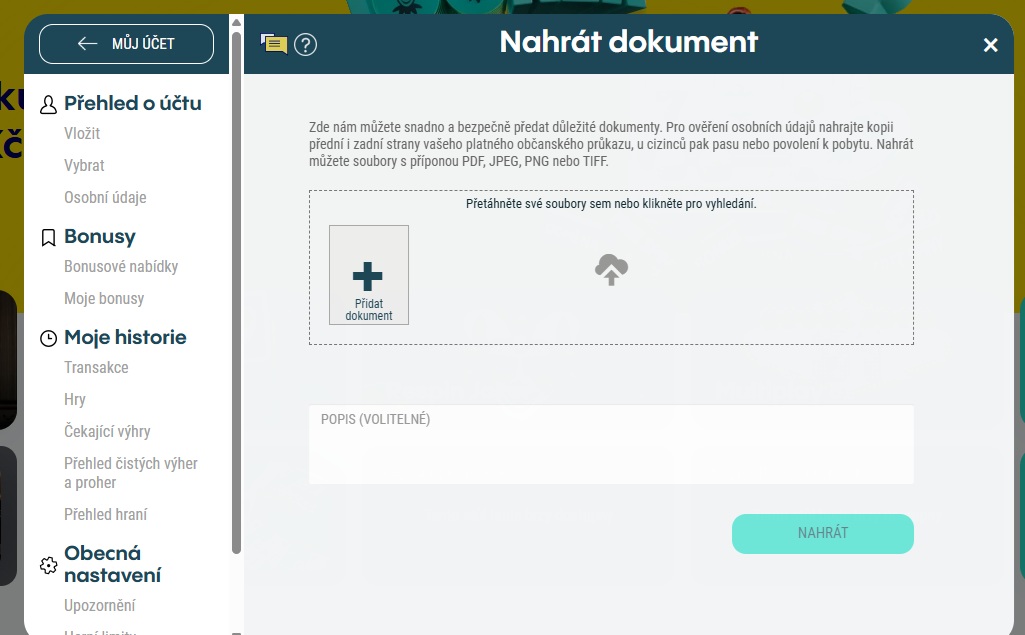Click the chat messages icon in header

[x=273, y=44]
